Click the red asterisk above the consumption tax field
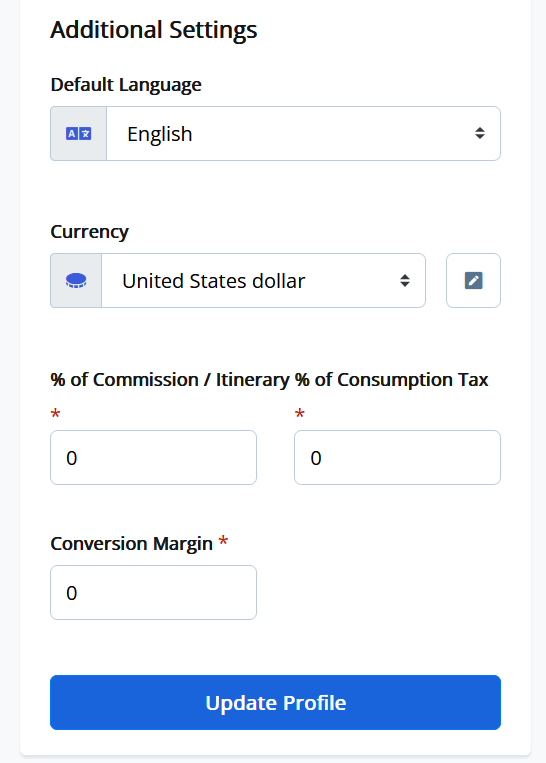The width and height of the screenshot is (546, 763). 300,414
